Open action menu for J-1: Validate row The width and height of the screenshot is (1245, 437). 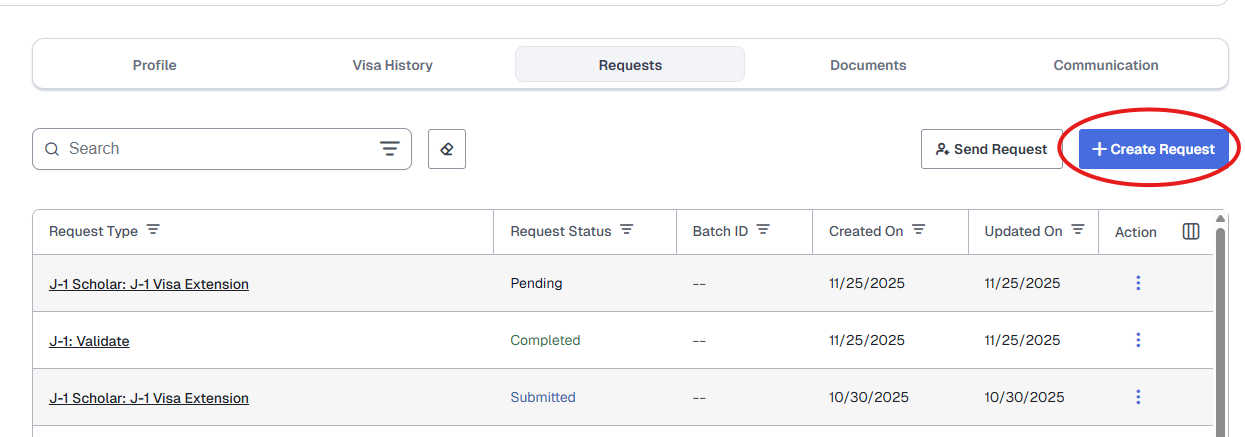click(x=1138, y=340)
